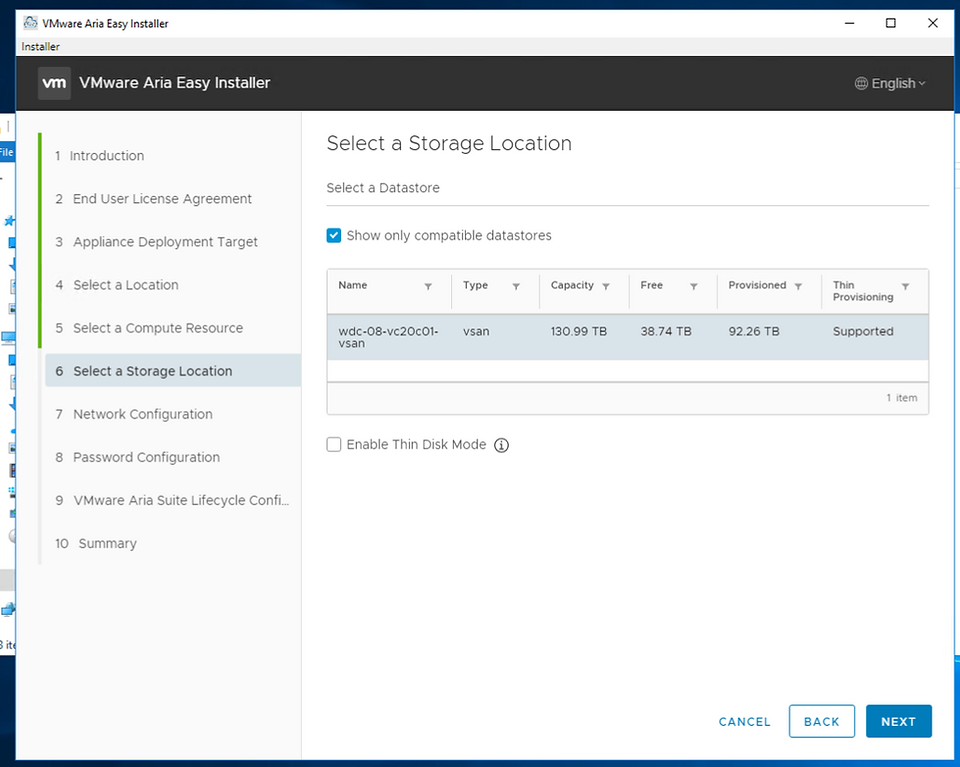
Task: Close the Easy Installer window
Action: point(932,23)
